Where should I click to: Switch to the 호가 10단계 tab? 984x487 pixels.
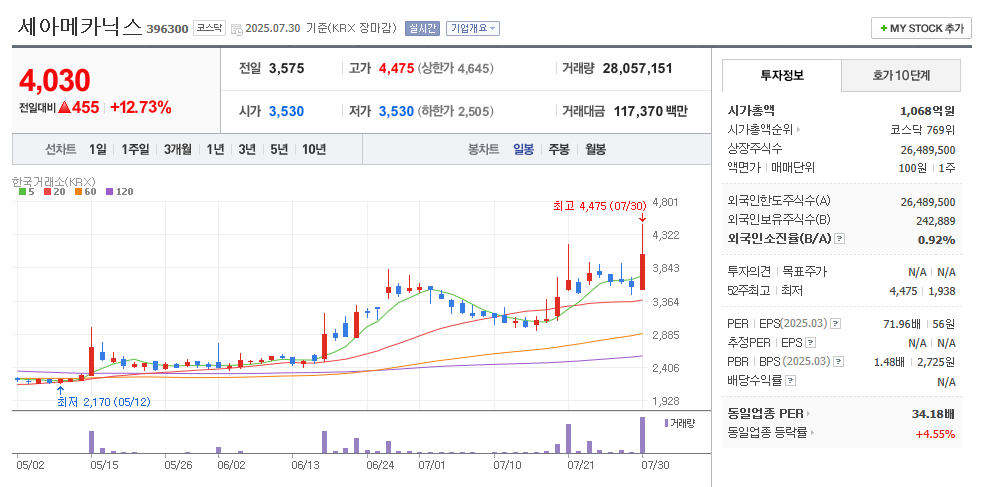[x=901, y=75]
